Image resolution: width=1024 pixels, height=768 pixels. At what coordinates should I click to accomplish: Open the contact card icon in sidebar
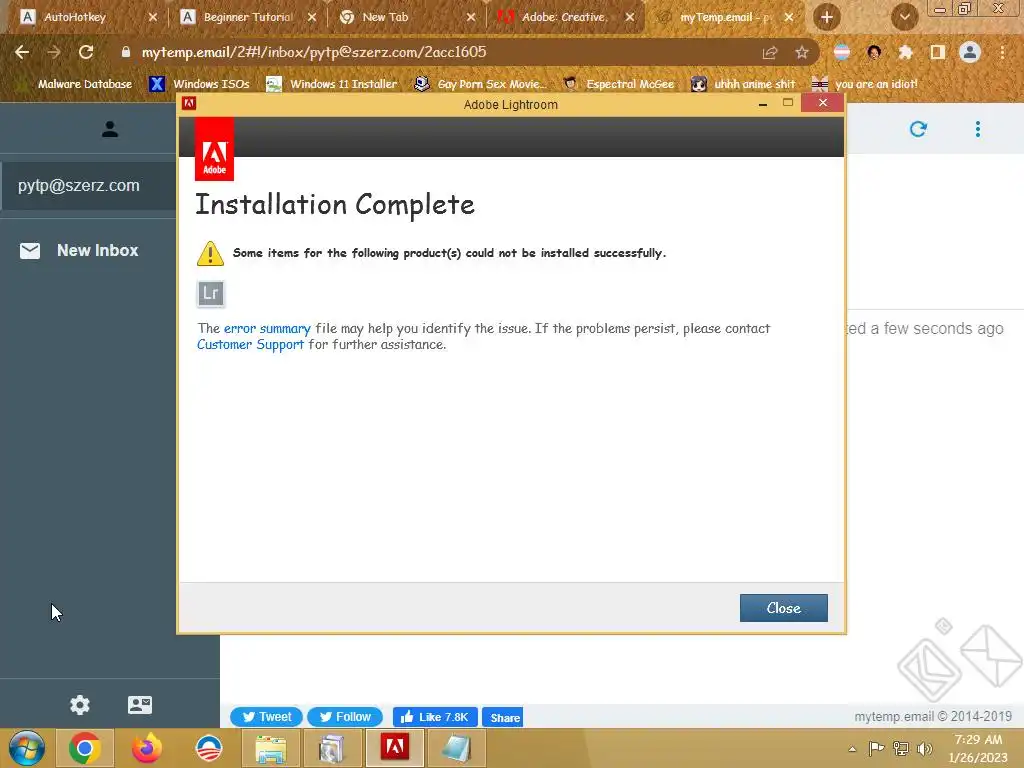[140, 705]
